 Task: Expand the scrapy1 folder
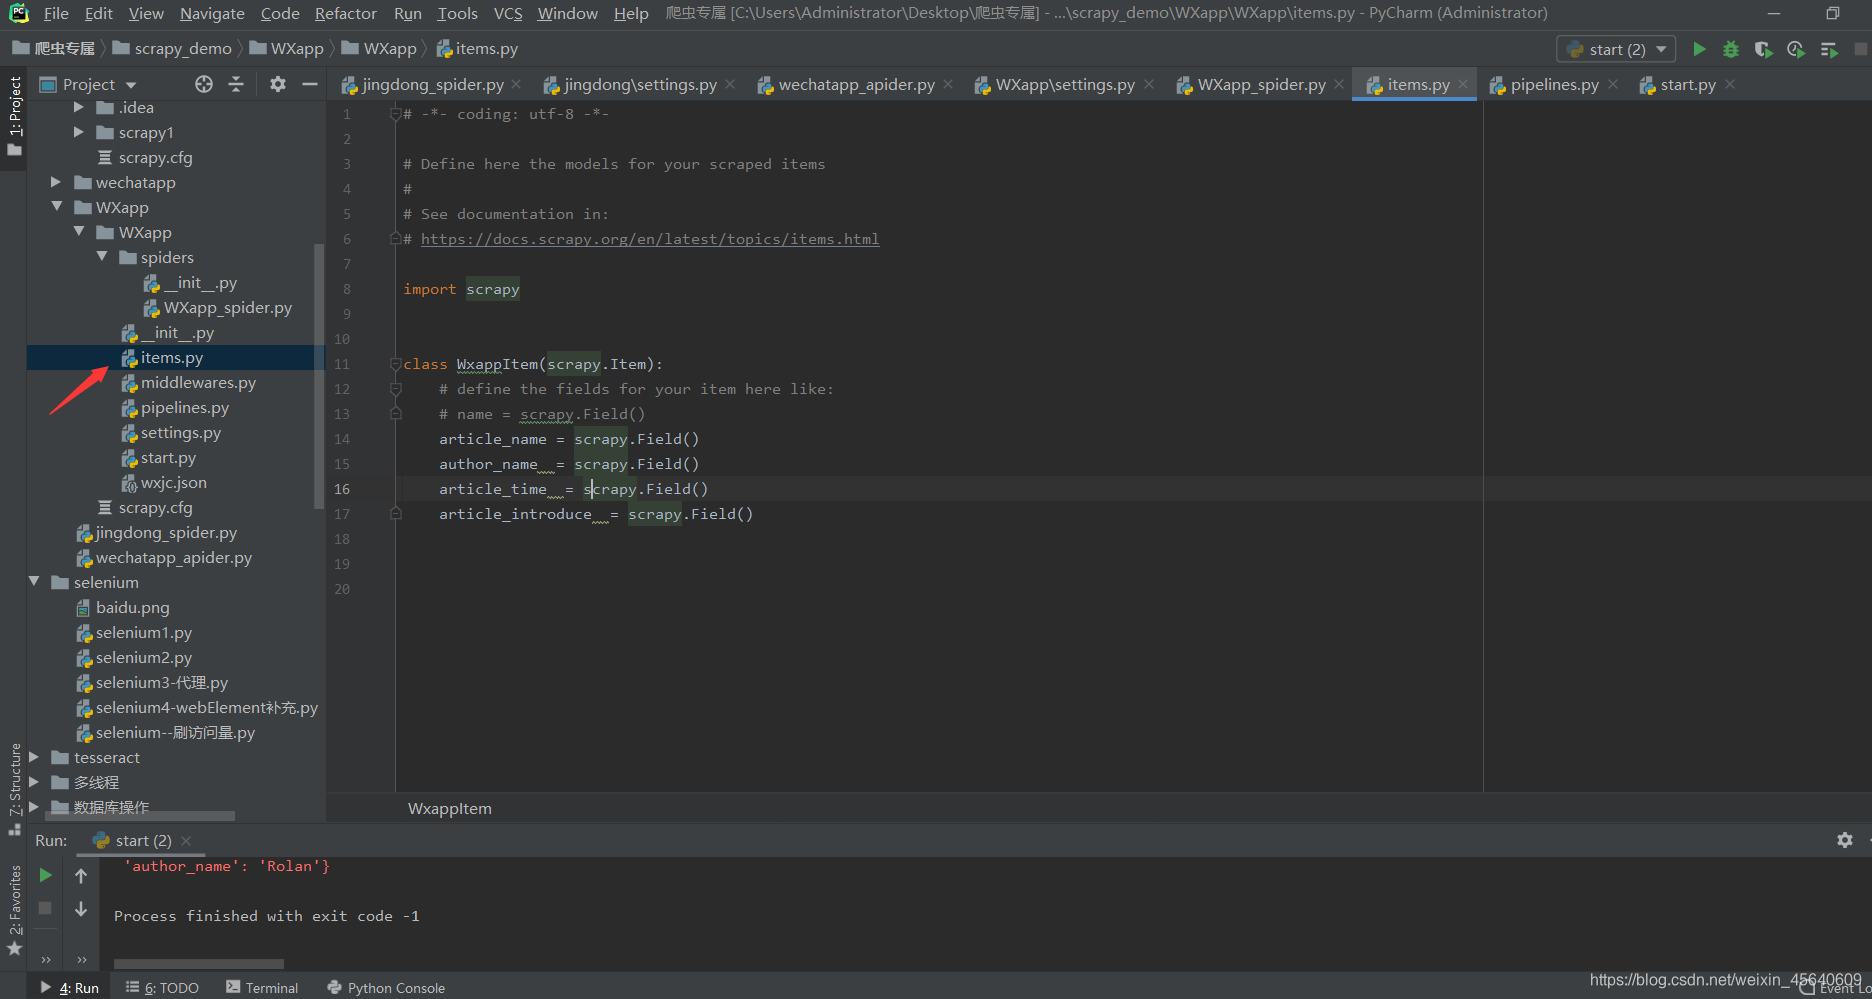(x=79, y=132)
